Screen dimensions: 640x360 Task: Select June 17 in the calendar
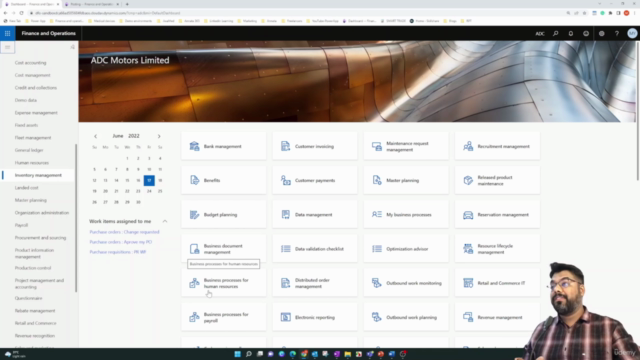click(x=149, y=180)
